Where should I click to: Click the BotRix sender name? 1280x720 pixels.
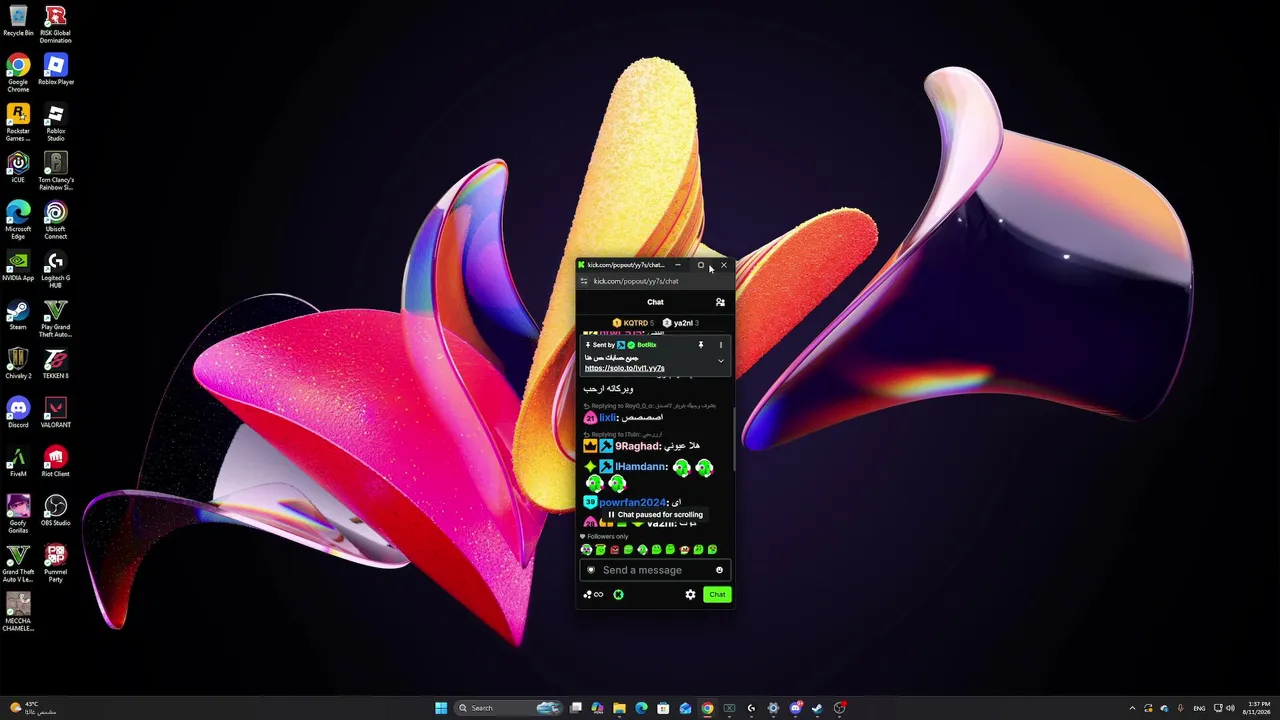[646, 345]
